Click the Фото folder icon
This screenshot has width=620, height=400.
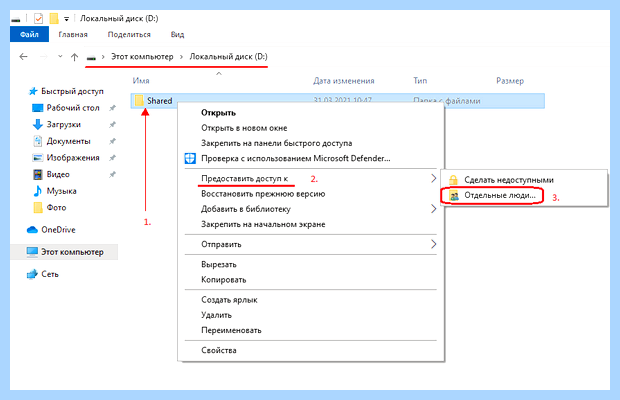click(x=38, y=208)
